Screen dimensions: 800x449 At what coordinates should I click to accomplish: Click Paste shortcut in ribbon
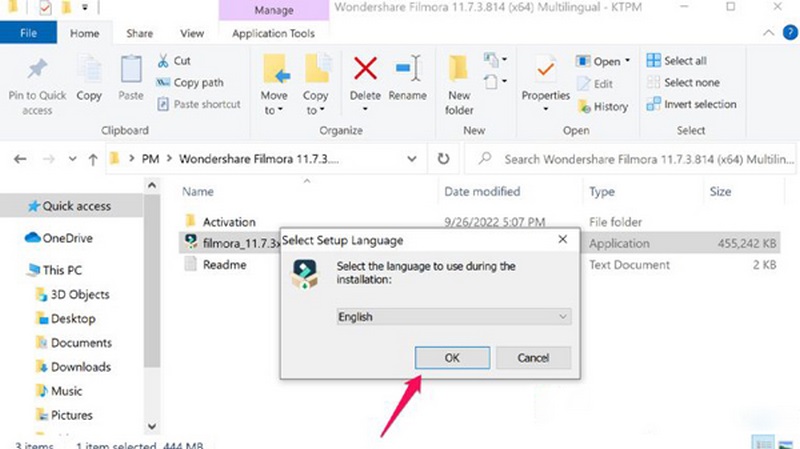pyautogui.click(x=198, y=105)
